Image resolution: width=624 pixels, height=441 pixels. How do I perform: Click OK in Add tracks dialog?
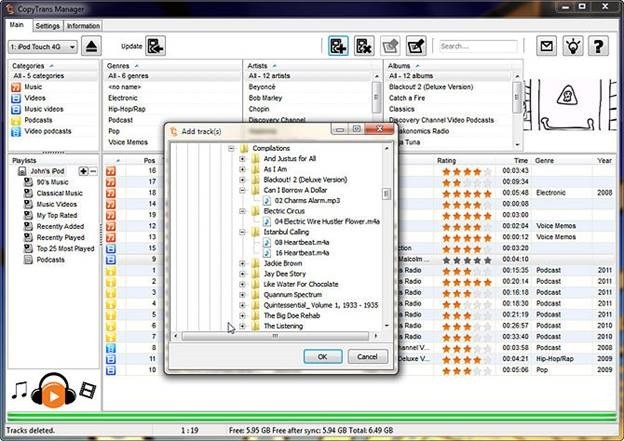click(322, 357)
